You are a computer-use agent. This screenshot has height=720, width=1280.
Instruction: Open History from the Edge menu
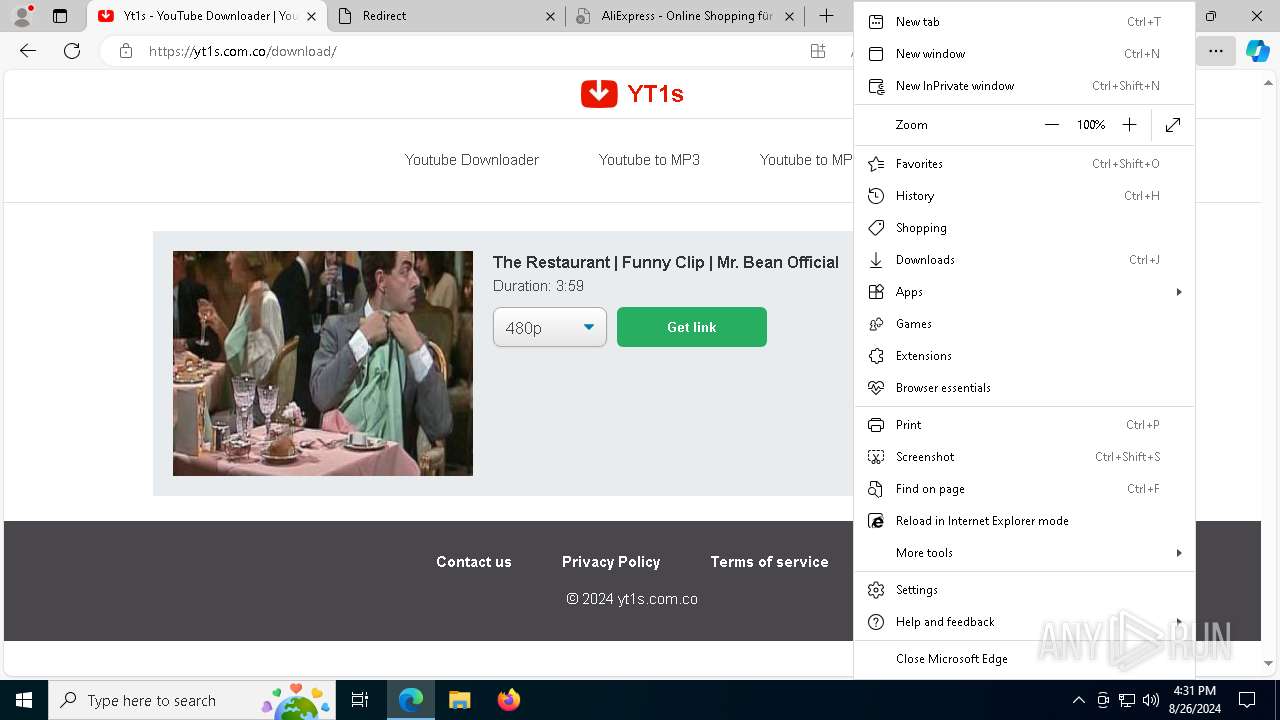pyautogui.click(x=1024, y=196)
